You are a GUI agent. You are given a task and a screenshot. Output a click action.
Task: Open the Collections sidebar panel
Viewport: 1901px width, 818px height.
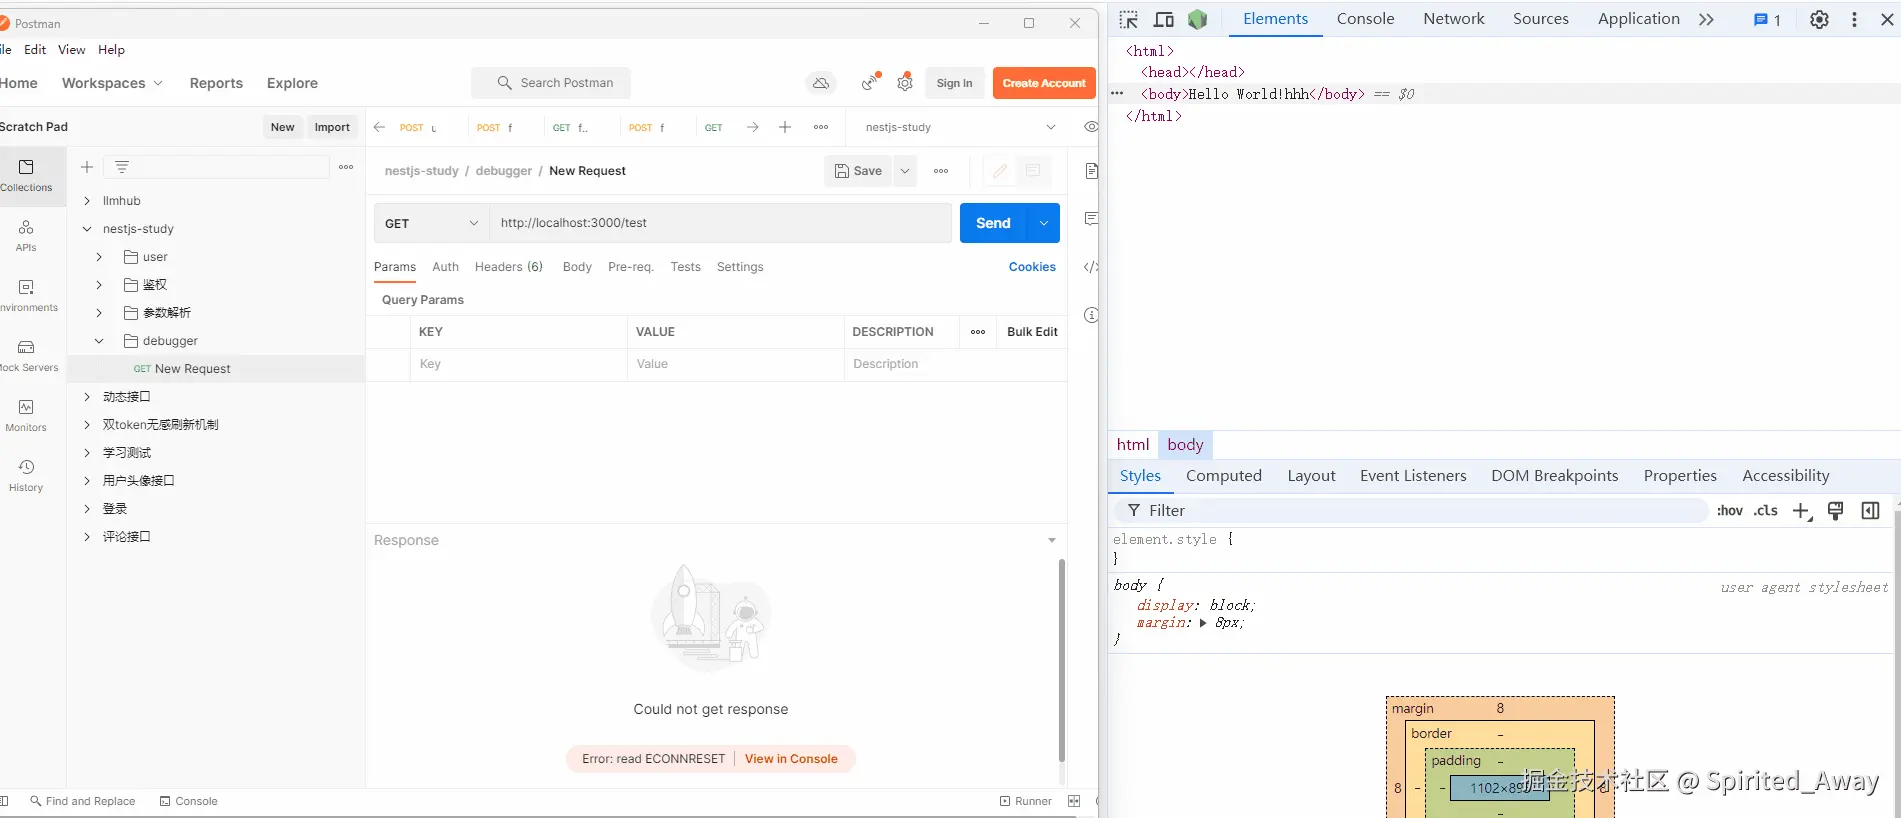27,175
